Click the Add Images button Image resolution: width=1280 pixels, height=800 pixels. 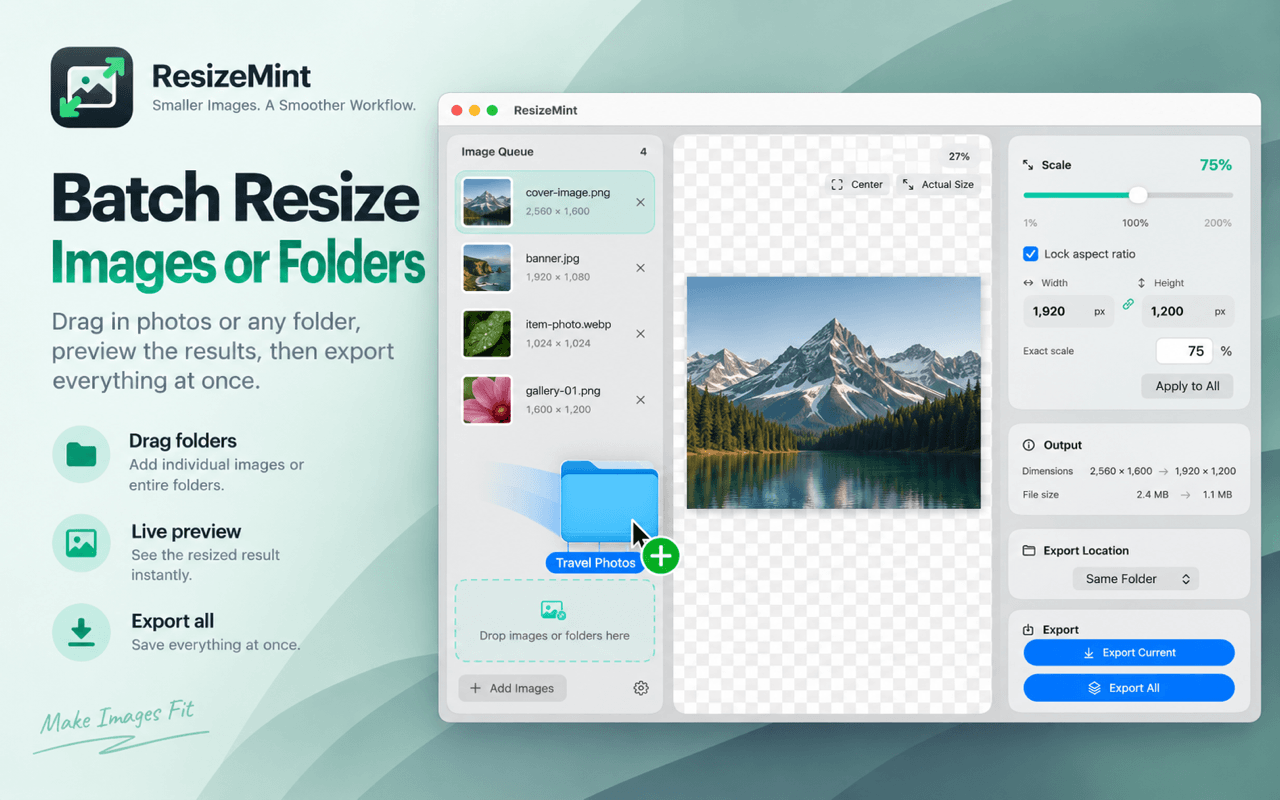point(512,688)
